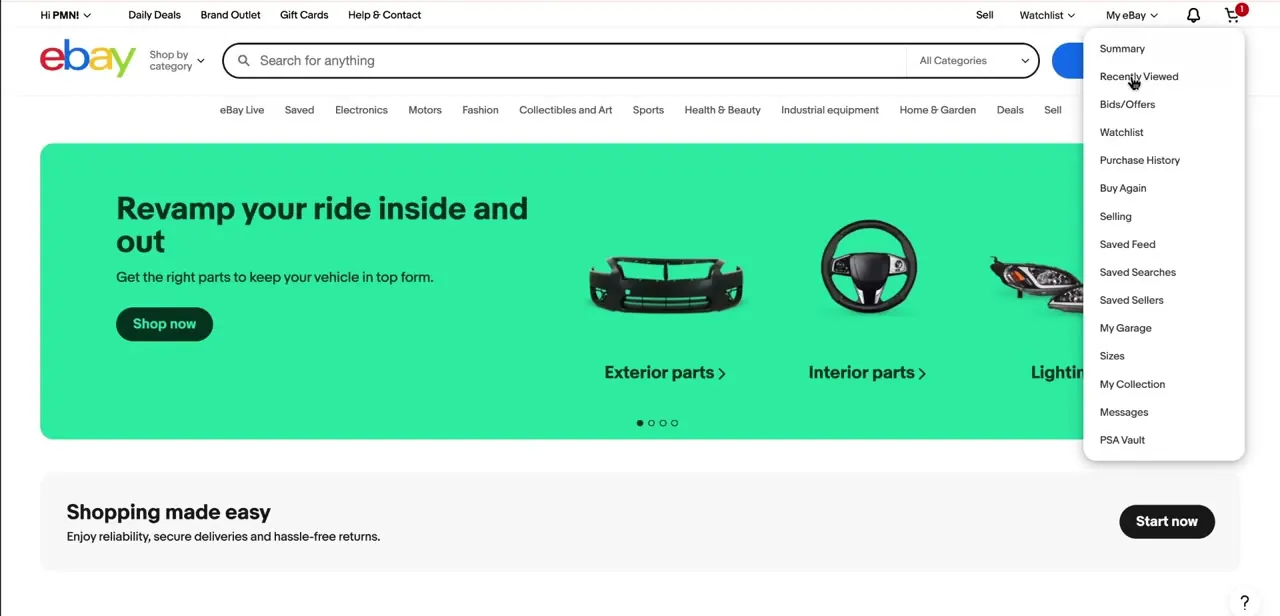Image resolution: width=1280 pixels, height=616 pixels.
Task: Choose Recently Viewed from My eBay menu
Action: (1139, 76)
